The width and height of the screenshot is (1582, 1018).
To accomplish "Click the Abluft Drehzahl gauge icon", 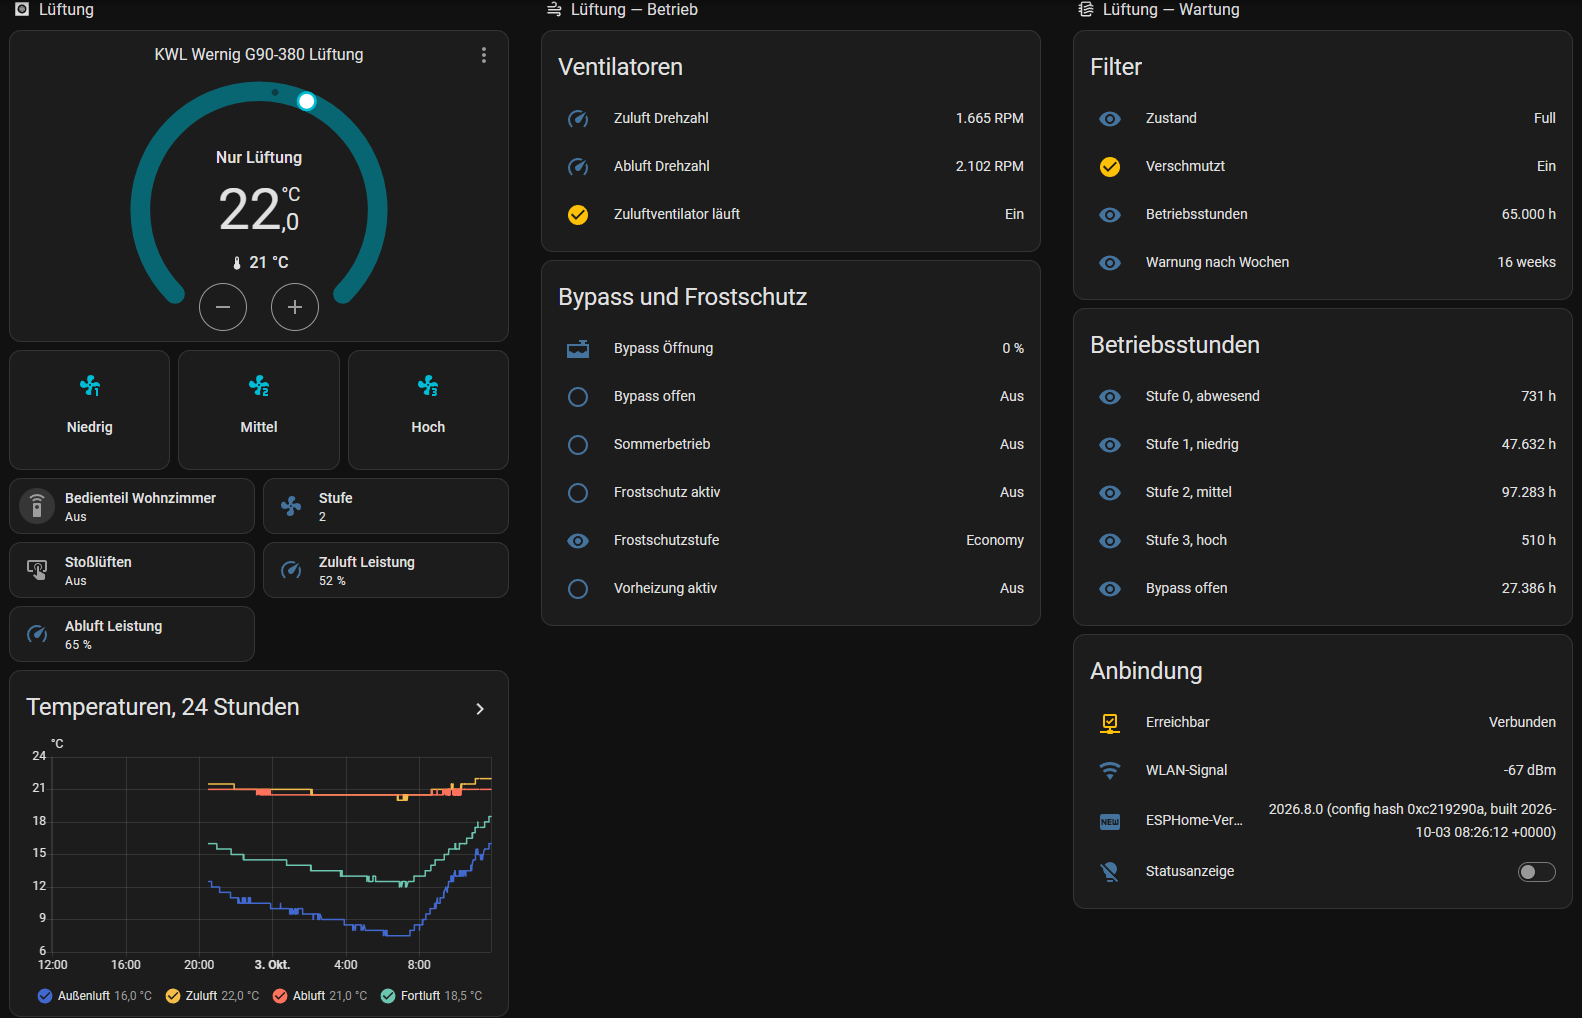I will point(578,166).
